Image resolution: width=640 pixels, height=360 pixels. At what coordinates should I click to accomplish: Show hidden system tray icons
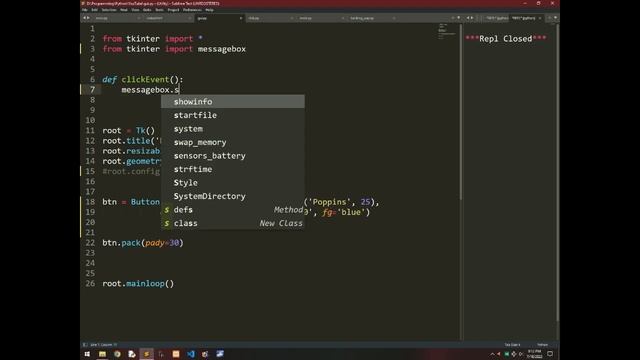(x=492, y=354)
